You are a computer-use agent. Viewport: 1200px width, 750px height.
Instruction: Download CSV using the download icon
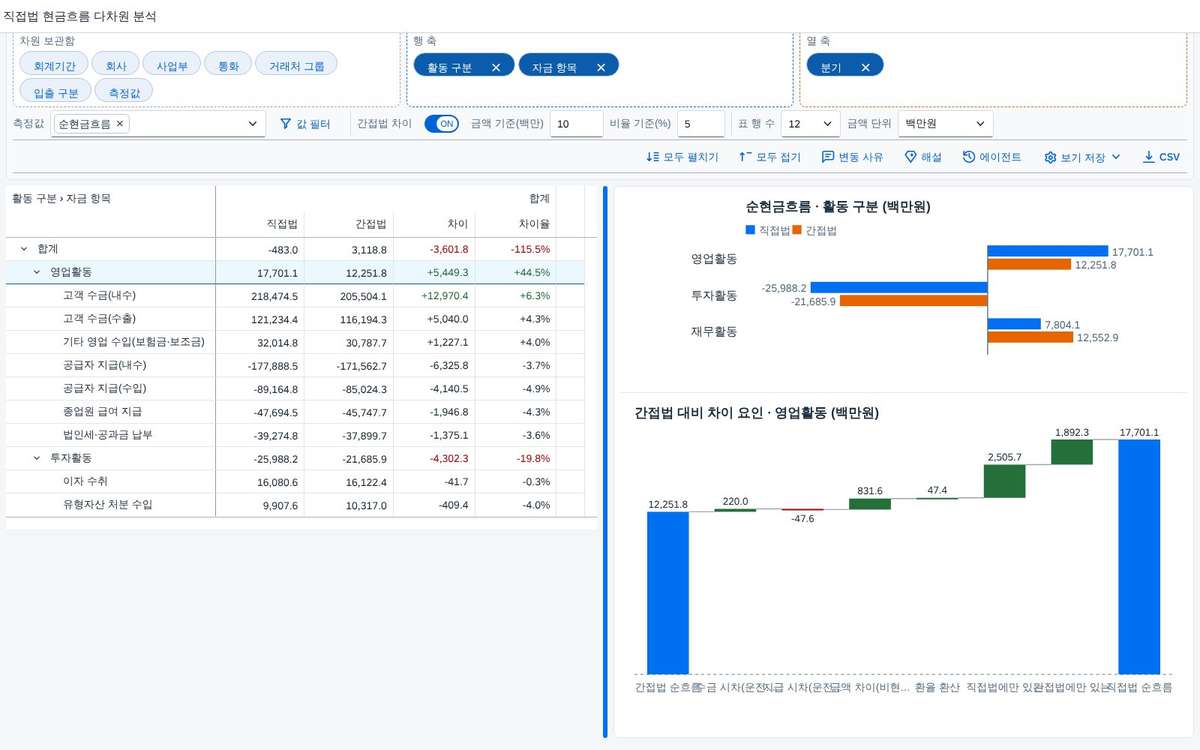click(x=1148, y=157)
